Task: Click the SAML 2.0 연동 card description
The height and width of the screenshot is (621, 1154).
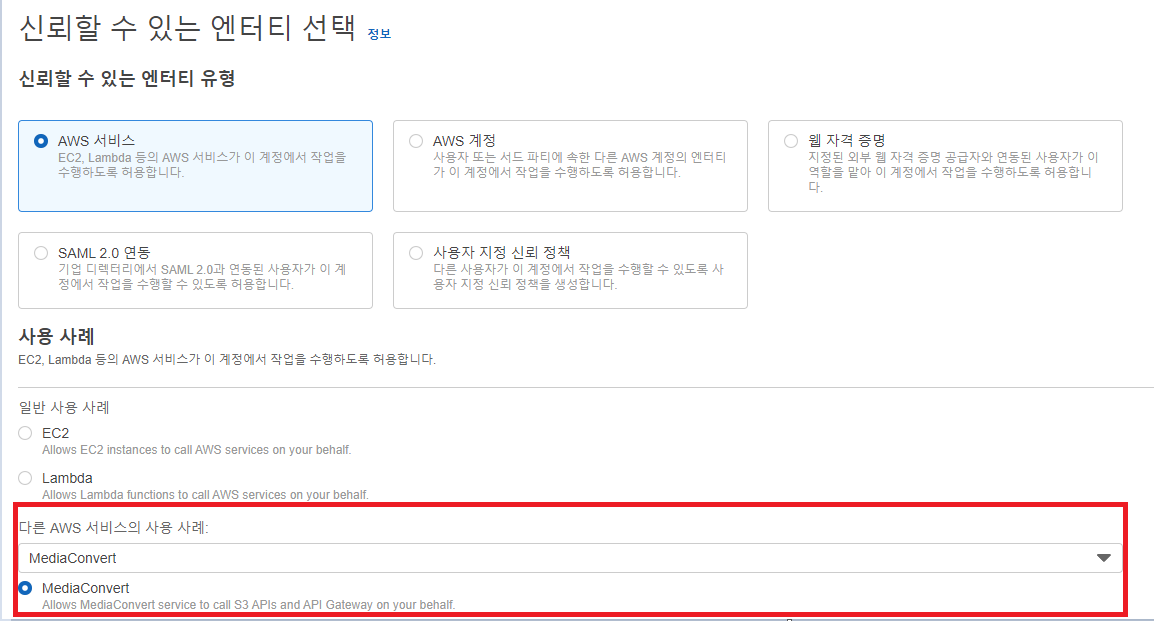Action: pyautogui.click(x=202, y=277)
